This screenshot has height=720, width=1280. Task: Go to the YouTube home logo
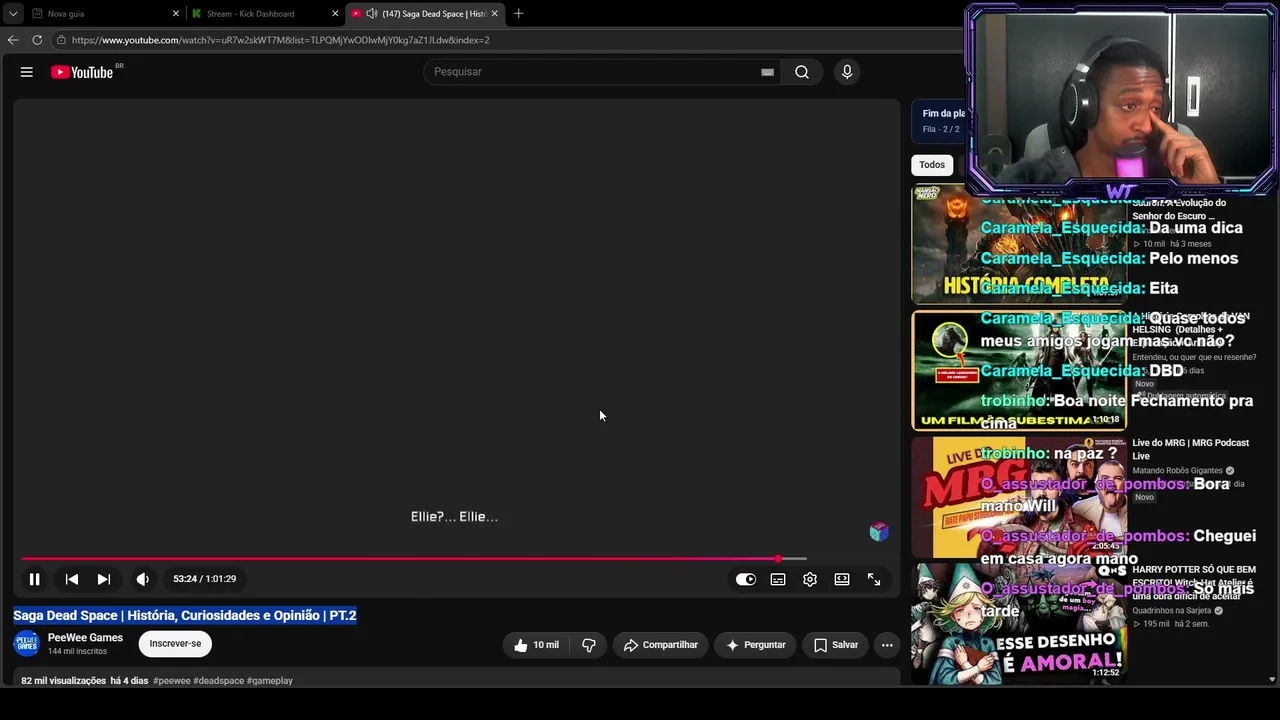pos(82,72)
